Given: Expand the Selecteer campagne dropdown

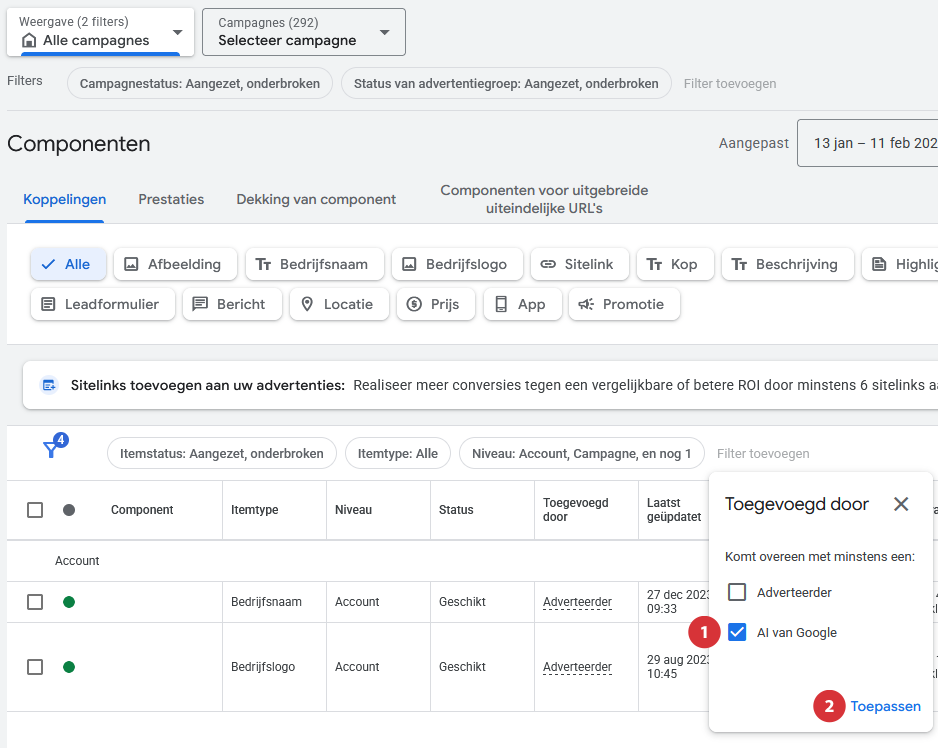Looking at the screenshot, I should [x=303, y=32].
